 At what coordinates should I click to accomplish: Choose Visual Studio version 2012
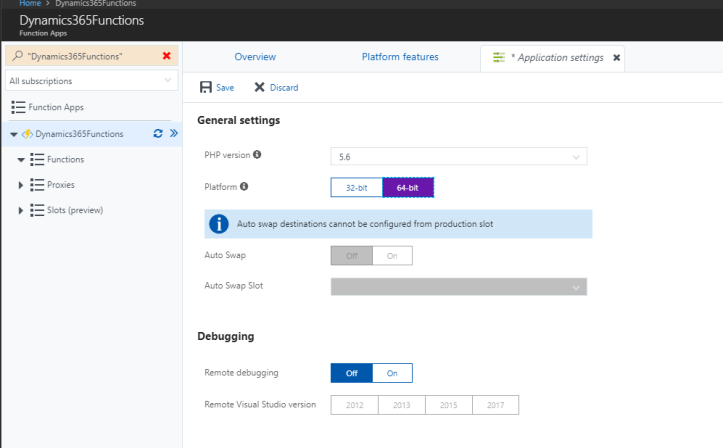pos(355,405)
